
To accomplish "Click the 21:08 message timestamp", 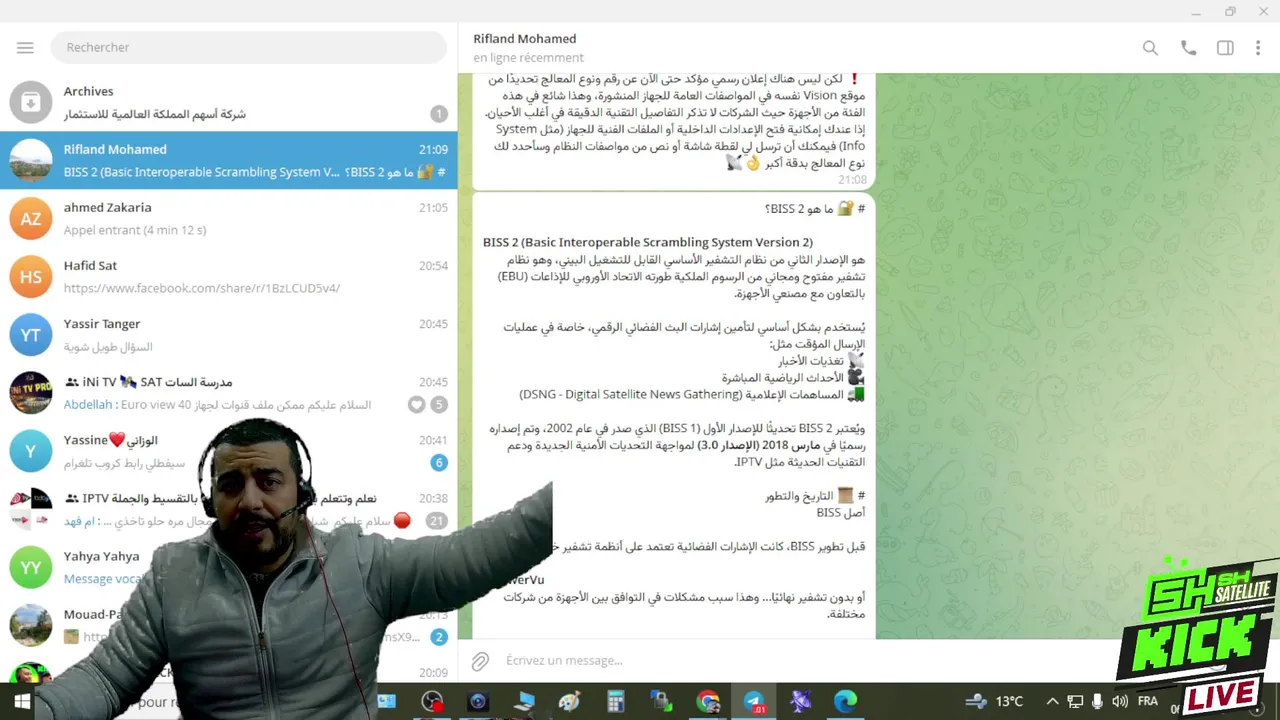I will tap(852, 180).
